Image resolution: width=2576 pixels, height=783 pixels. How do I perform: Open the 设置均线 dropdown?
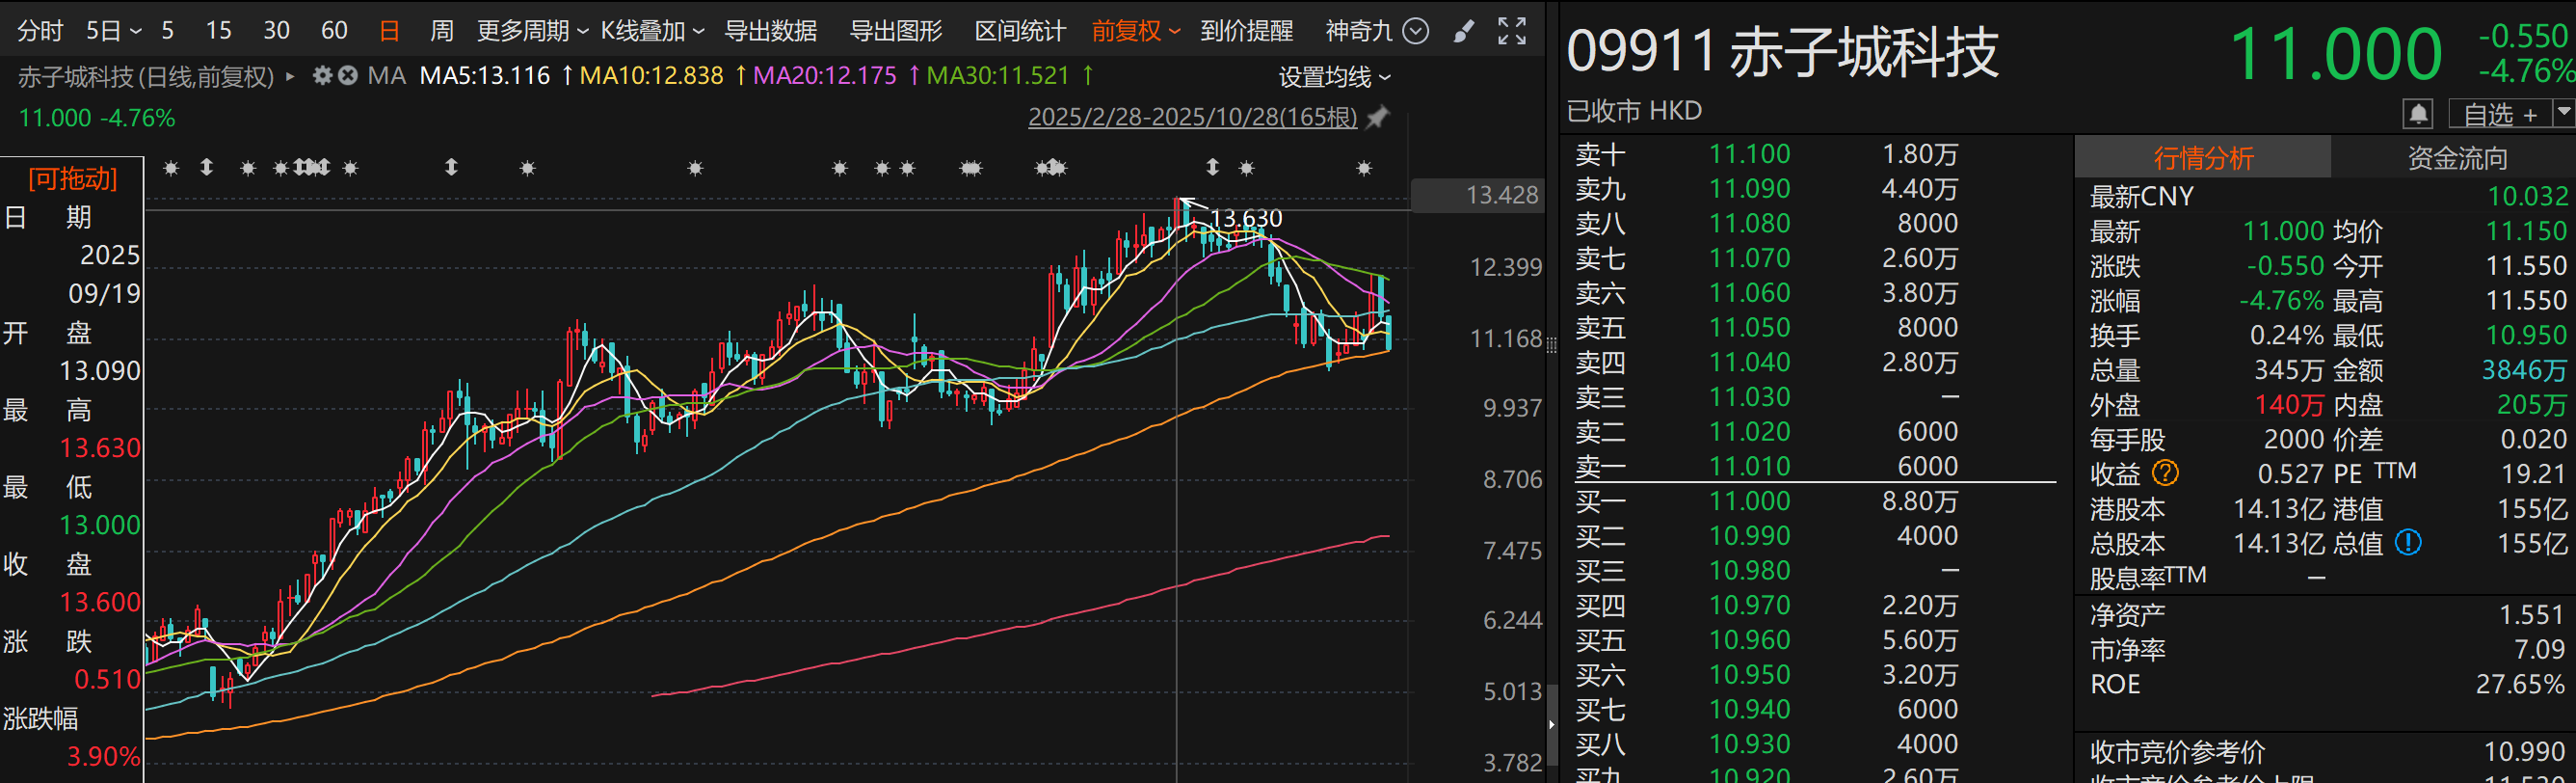click(x=1334, y=77)
